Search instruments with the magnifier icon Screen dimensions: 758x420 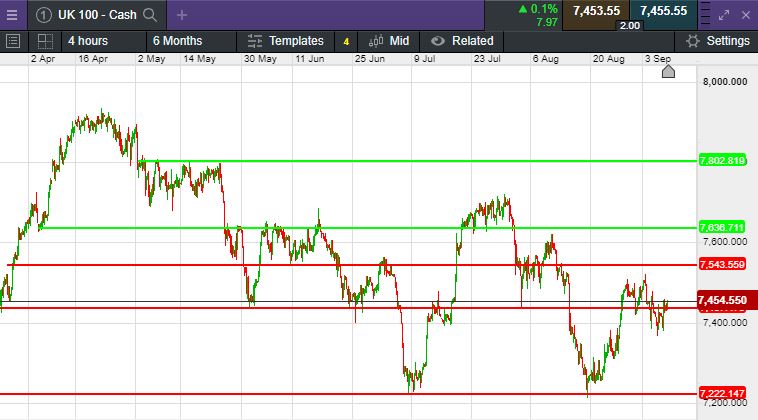click(x=150, y=15)
